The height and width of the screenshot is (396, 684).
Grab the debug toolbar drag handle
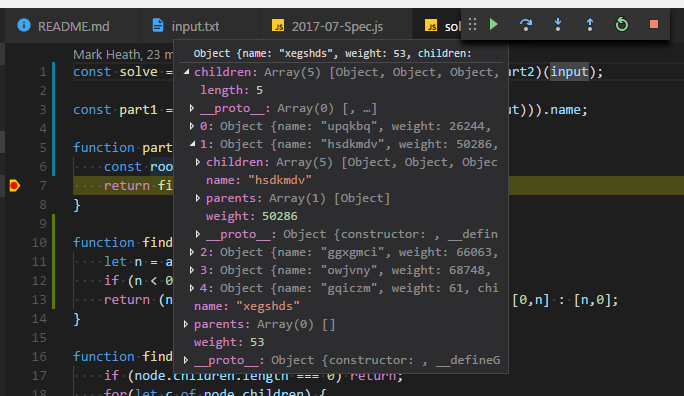(x=472, y=24)
